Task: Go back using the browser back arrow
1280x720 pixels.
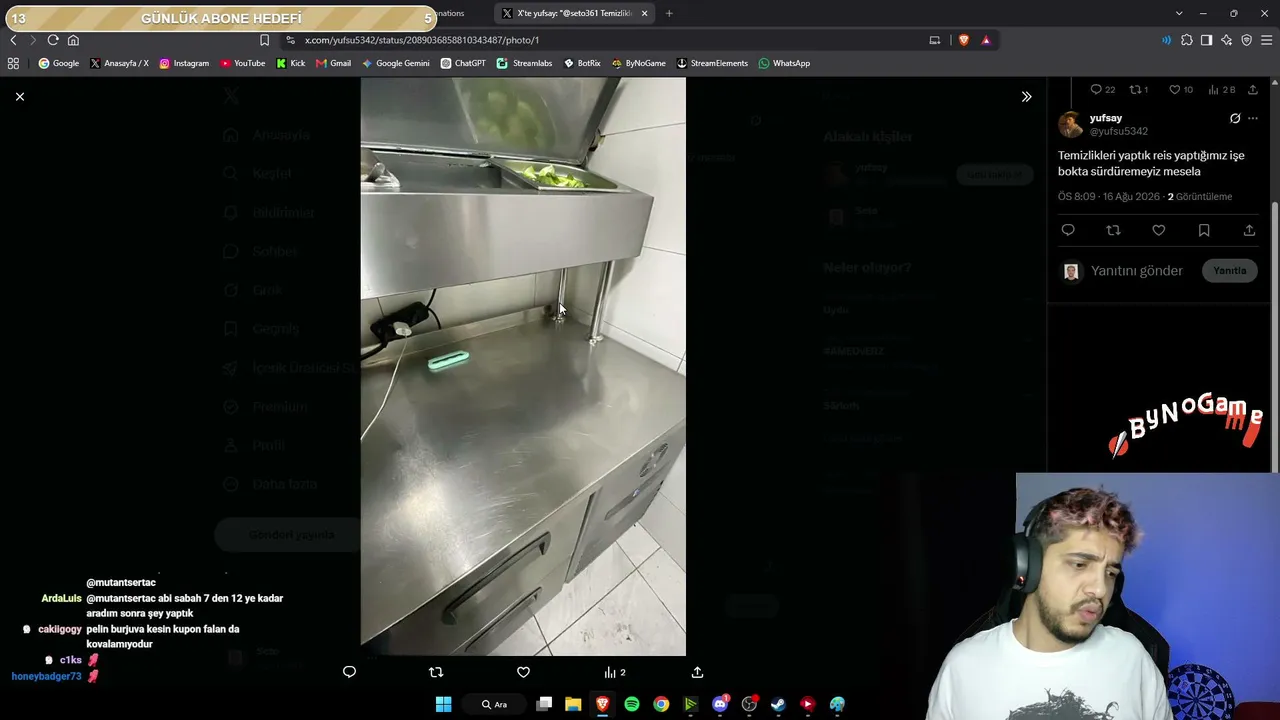Action: [x=13, y=40]
